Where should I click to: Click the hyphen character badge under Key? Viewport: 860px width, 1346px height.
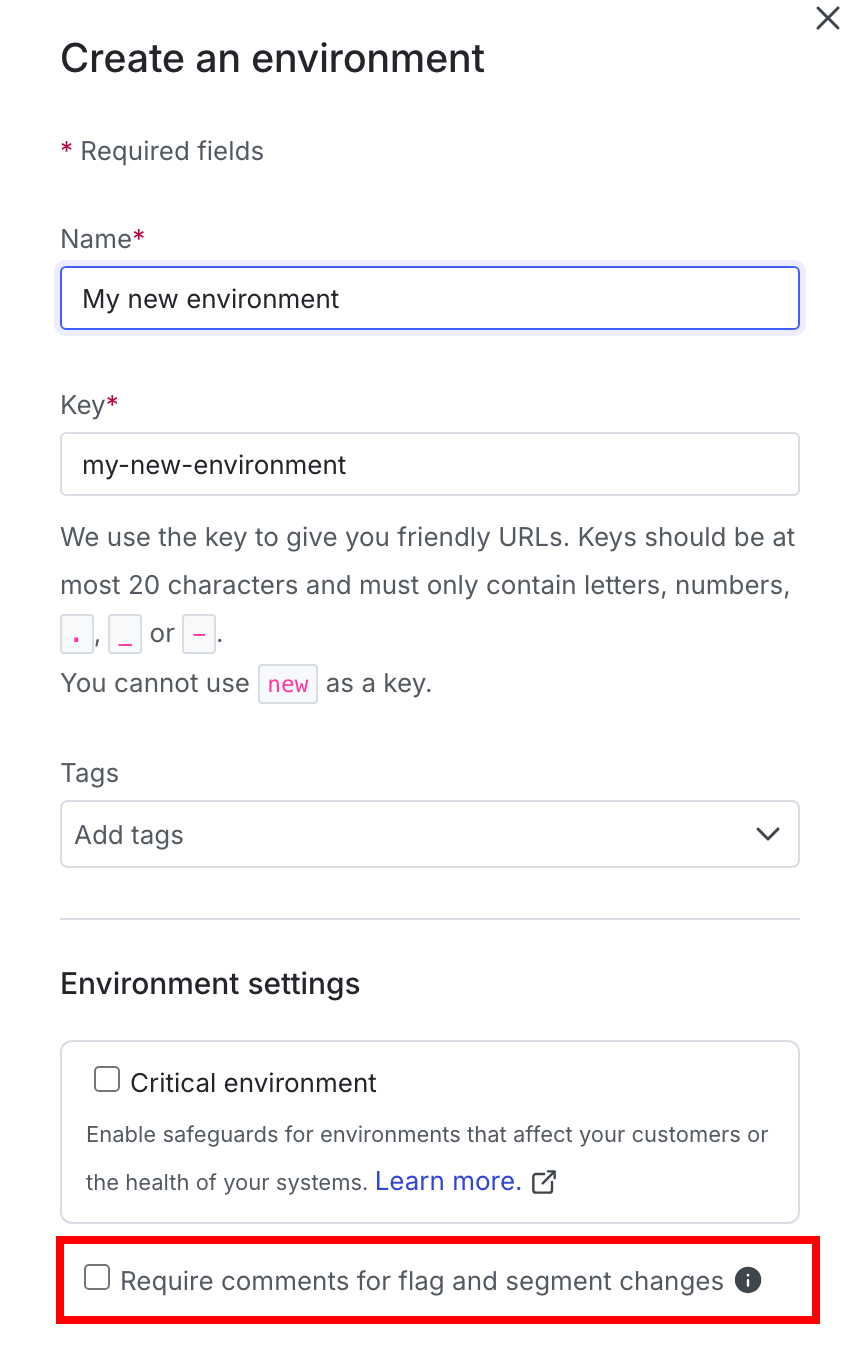[199, 633]
